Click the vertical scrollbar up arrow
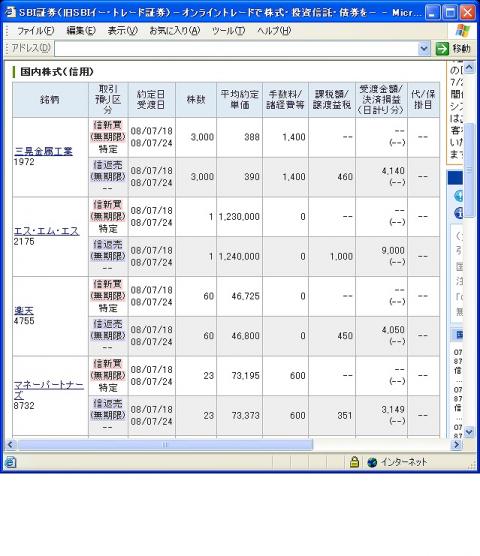 [469, 67]
